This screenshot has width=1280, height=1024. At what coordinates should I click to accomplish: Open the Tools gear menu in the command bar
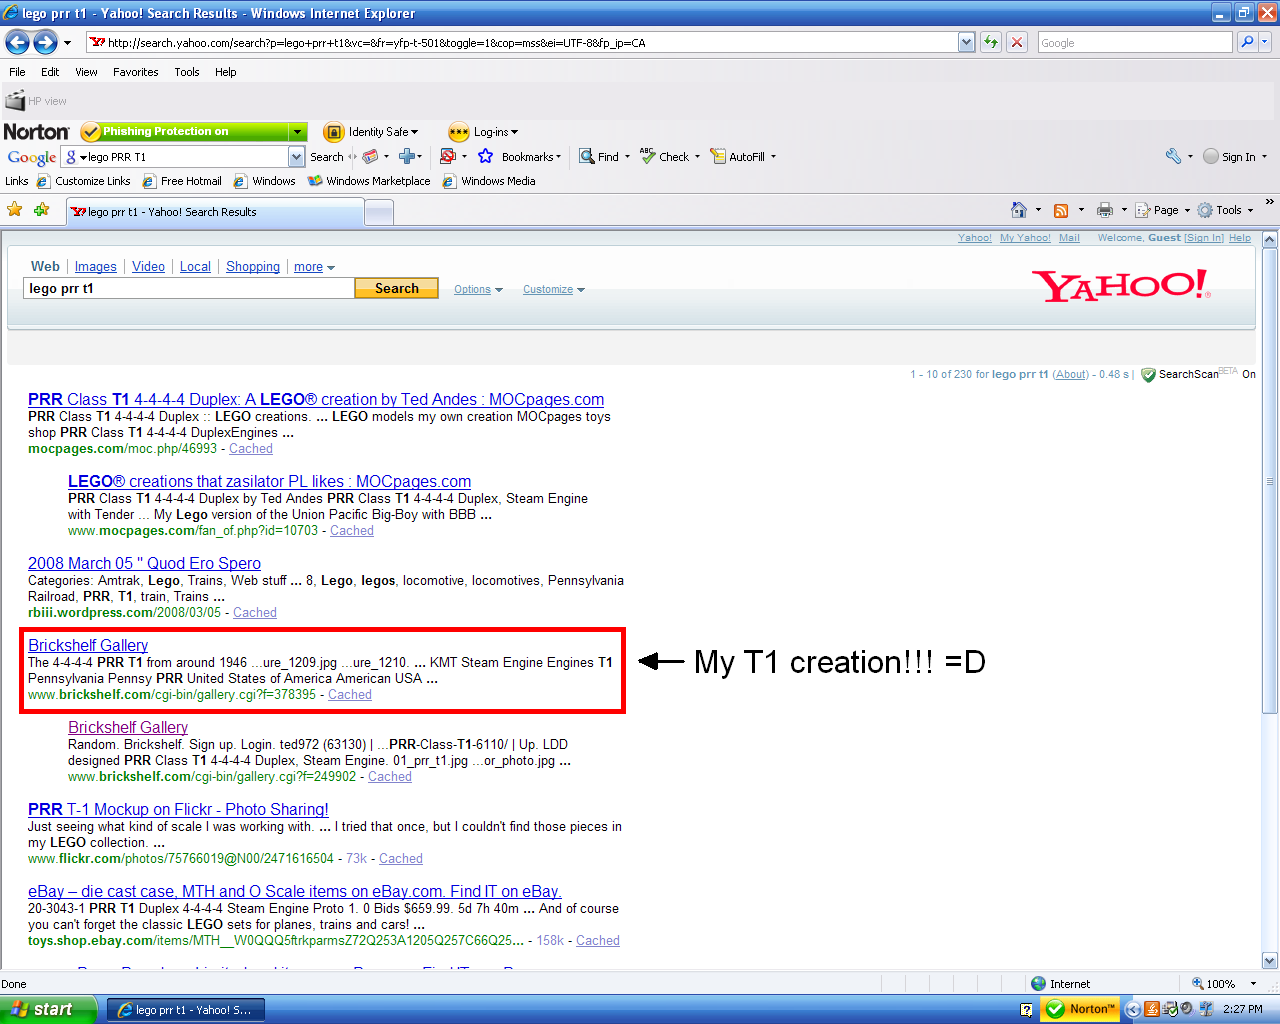click(1225, 210)
